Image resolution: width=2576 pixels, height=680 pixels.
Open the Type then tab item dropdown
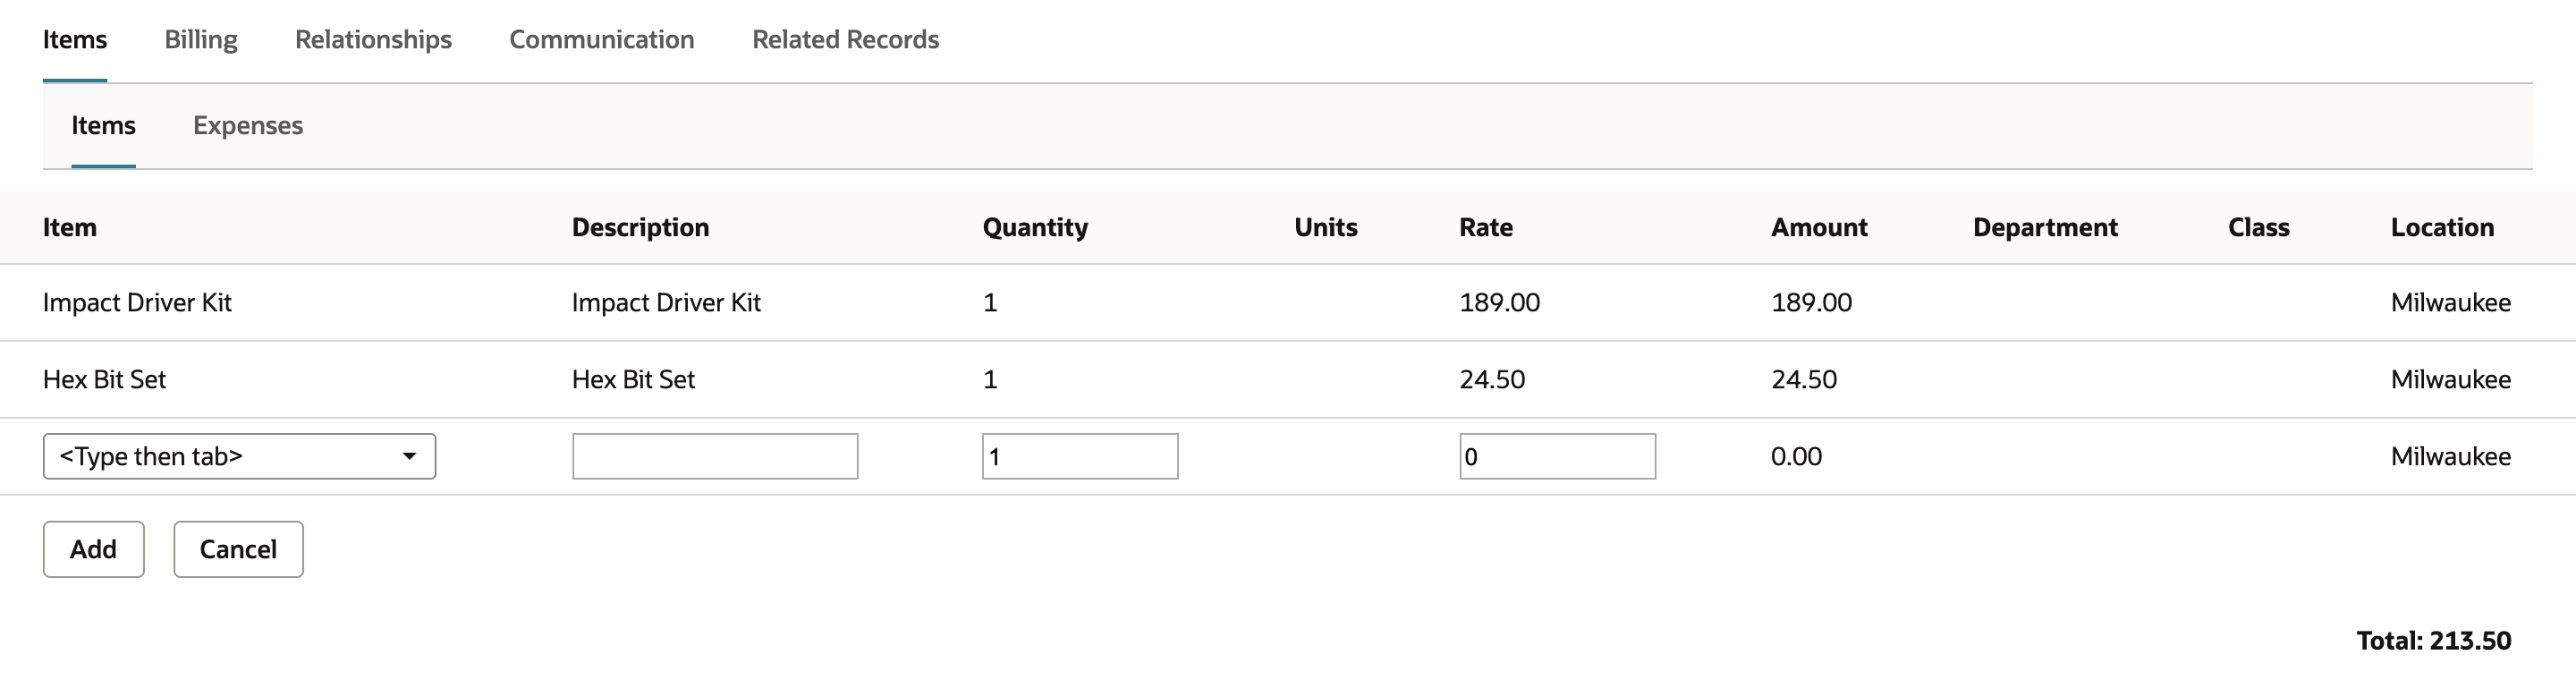tap(239, 456)
